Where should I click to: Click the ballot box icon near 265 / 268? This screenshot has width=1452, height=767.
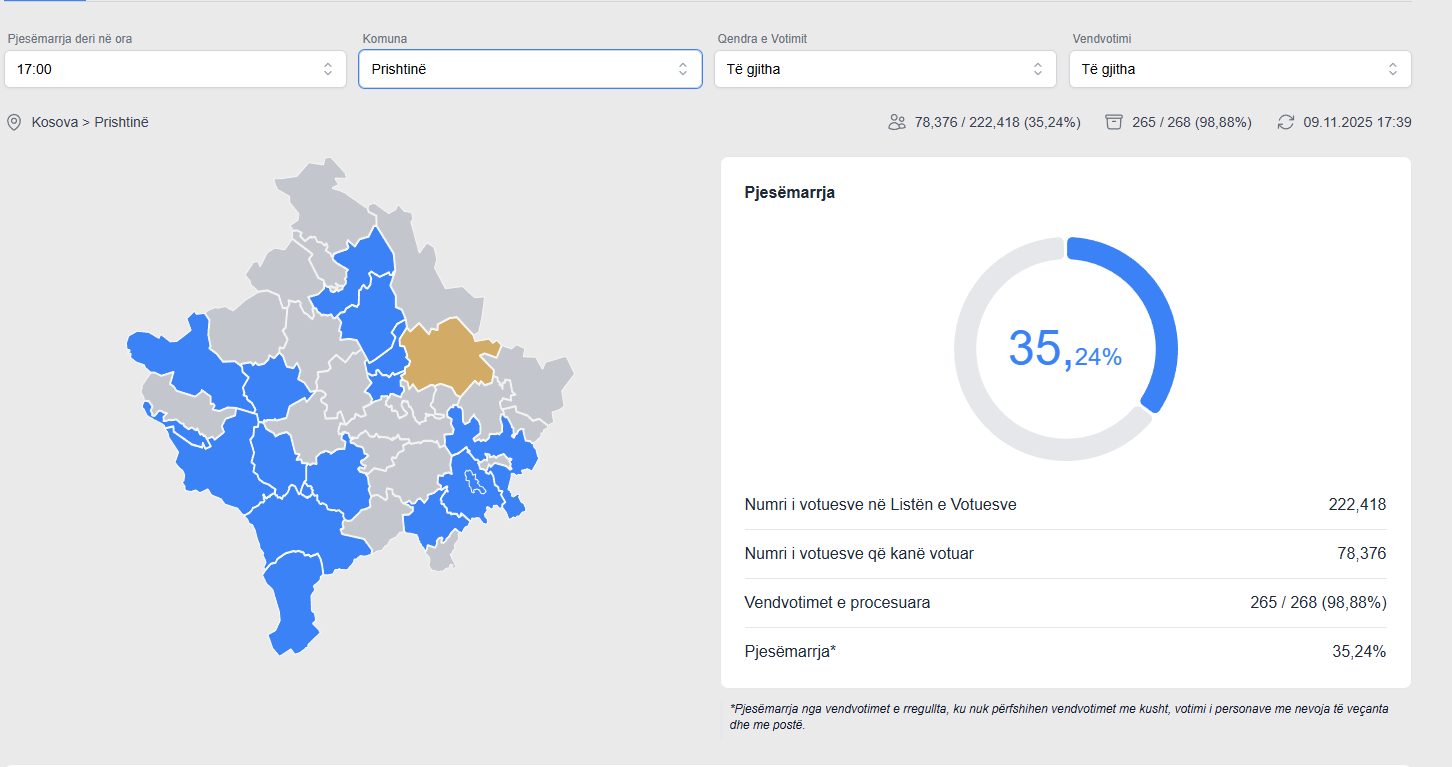tap(1114, 122)
